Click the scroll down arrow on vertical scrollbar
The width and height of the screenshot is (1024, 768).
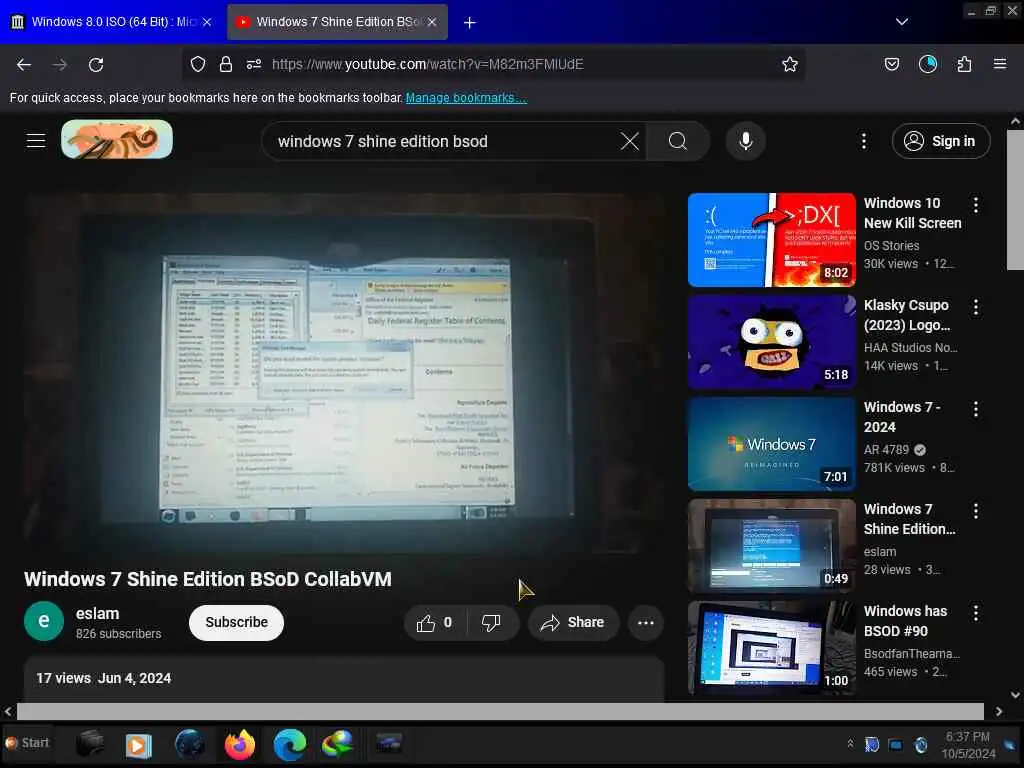tap(1015, 695)
